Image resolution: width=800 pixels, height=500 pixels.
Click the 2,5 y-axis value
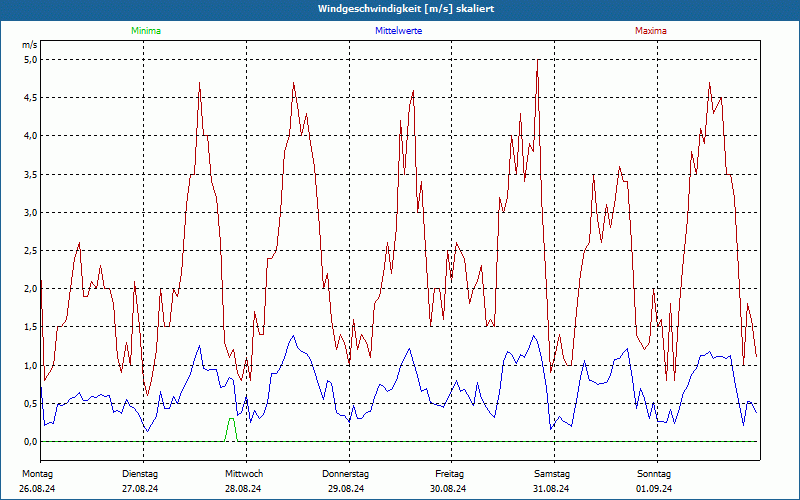coord(31,251)
